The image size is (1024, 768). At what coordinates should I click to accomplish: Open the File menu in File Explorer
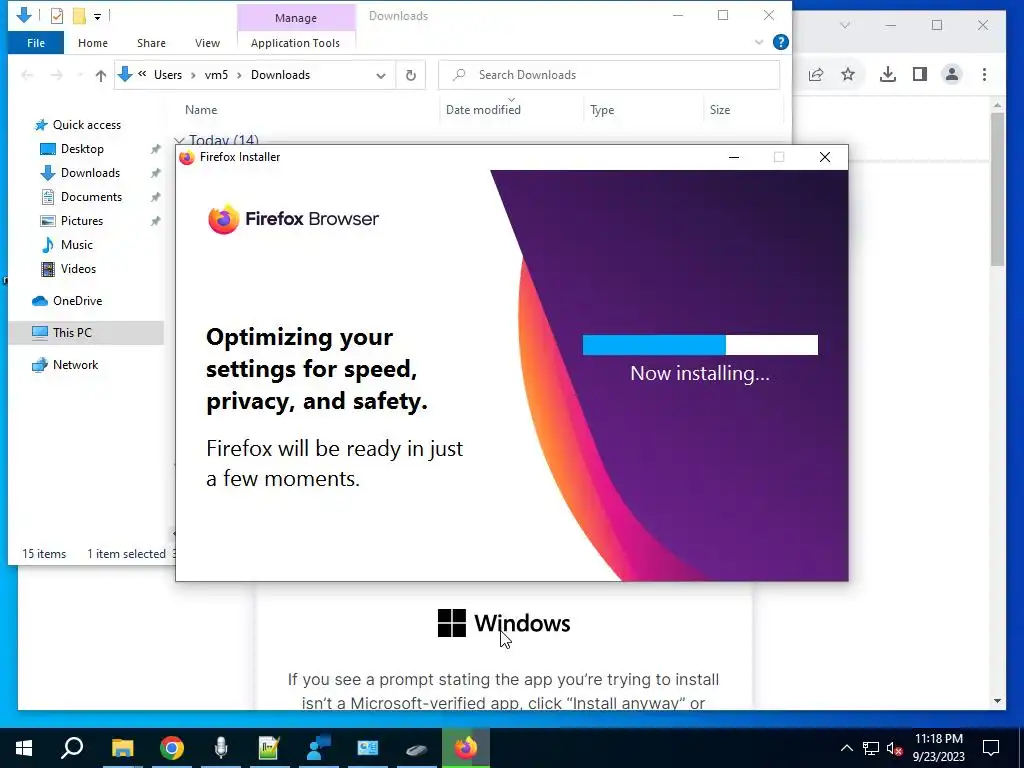[x=36, y=43]
